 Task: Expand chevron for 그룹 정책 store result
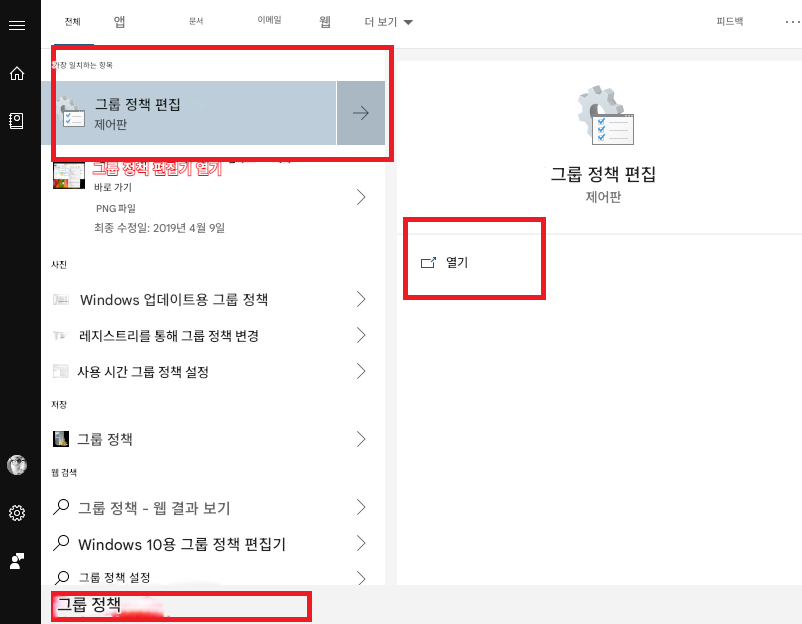point(361,439)
